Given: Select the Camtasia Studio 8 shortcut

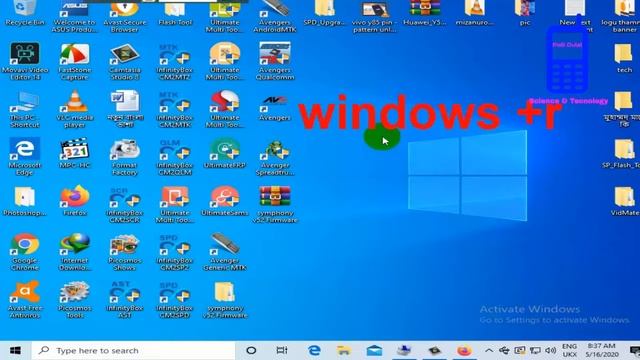Looking at the screenshot, I should (124, 60).
